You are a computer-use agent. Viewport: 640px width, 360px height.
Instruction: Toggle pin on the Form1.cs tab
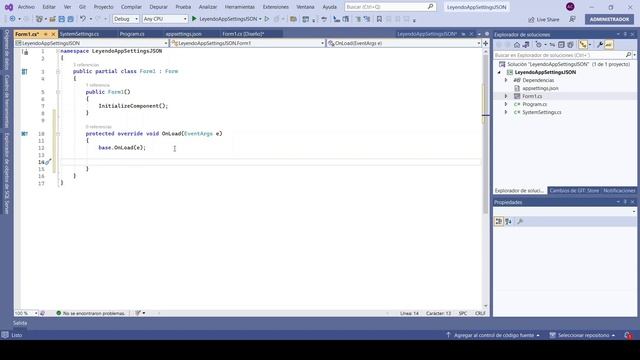pyautogui.click(x=46, y=34)
